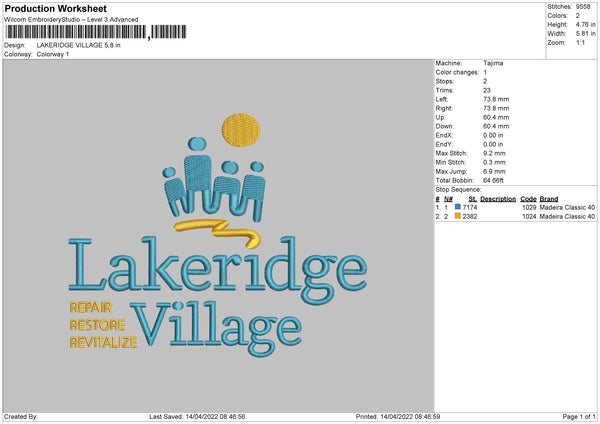This screenshot has height=424, width=600.
Task: Click the Max Stitch value 9.2 mm
Action: click(x=494, y=153)
